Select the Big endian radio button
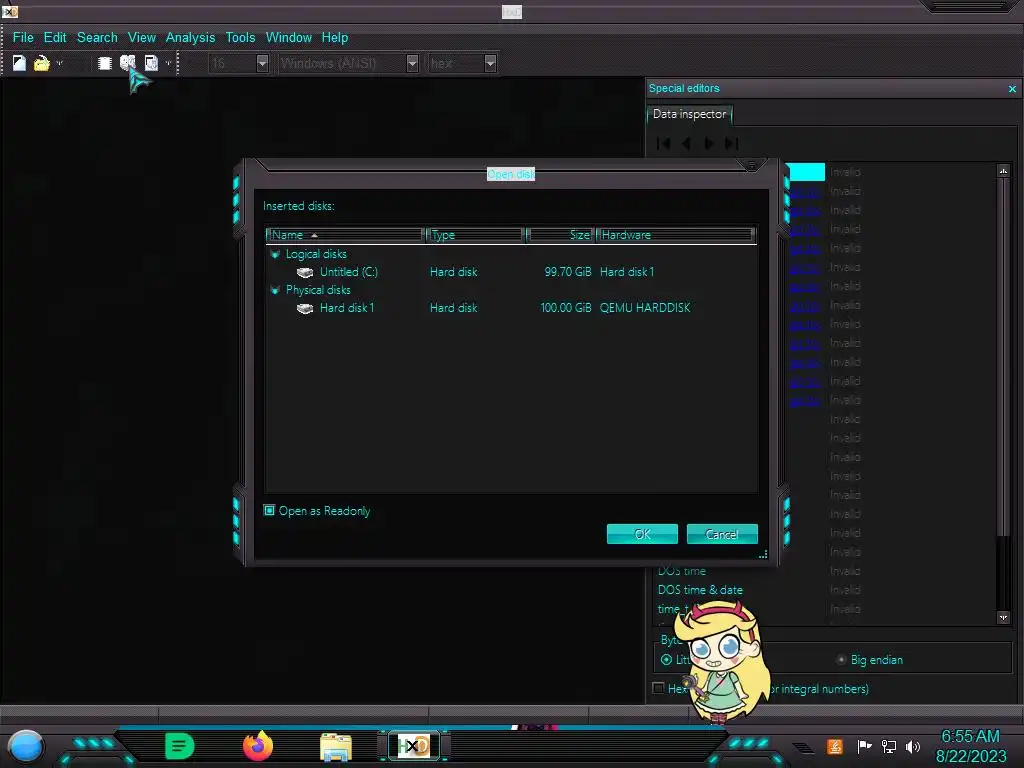Screen dimensions: 1024x768 (842, 660)
